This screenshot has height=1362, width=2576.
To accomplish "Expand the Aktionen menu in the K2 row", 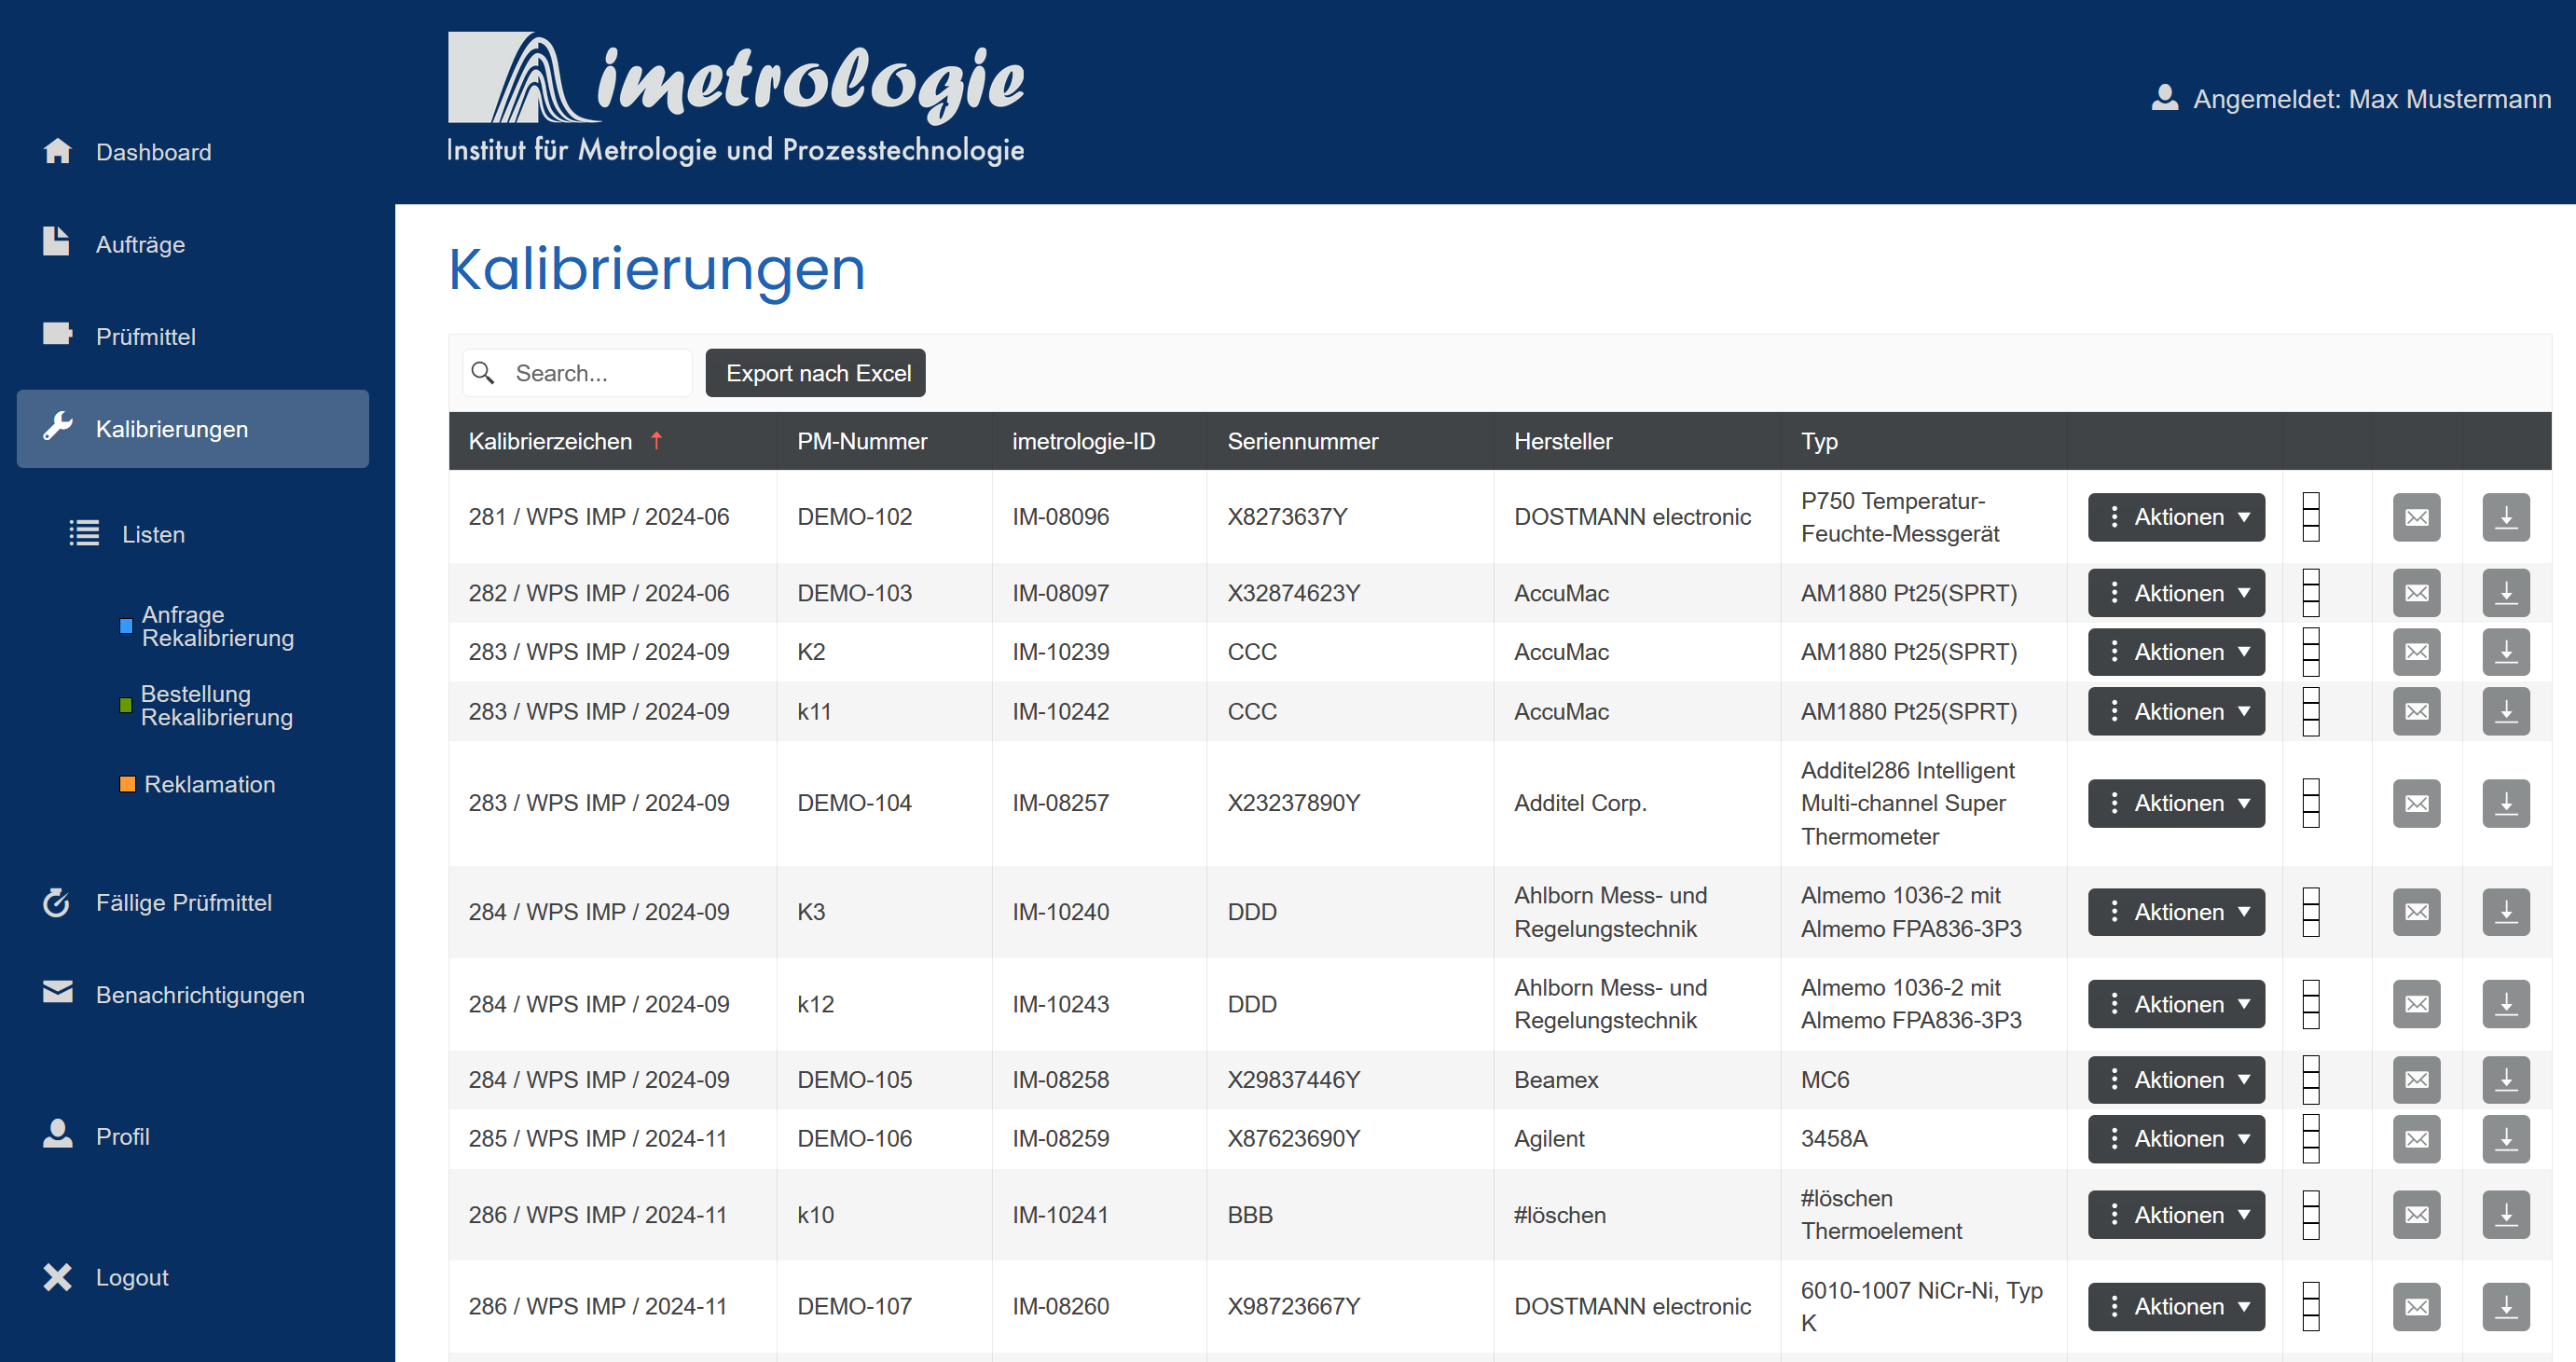I will (x=2176, y=652).
